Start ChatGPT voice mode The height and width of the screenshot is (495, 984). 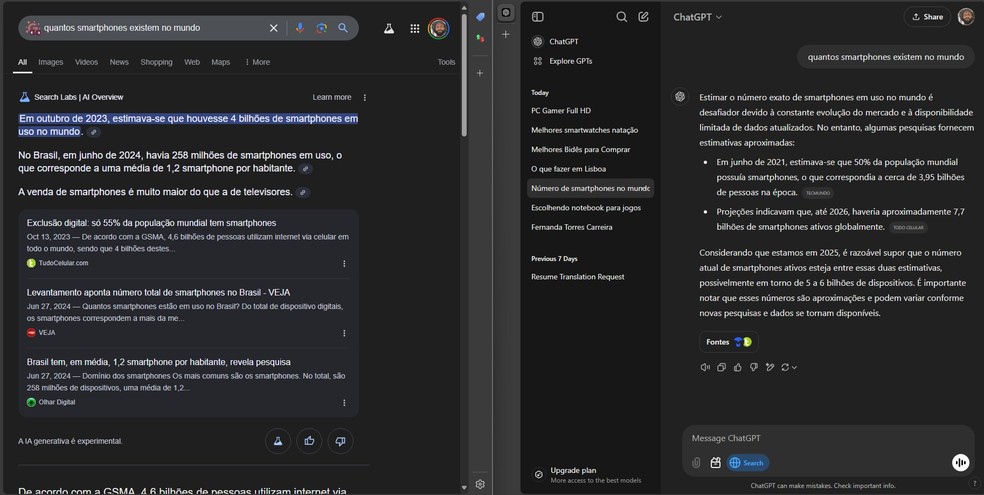960,463
